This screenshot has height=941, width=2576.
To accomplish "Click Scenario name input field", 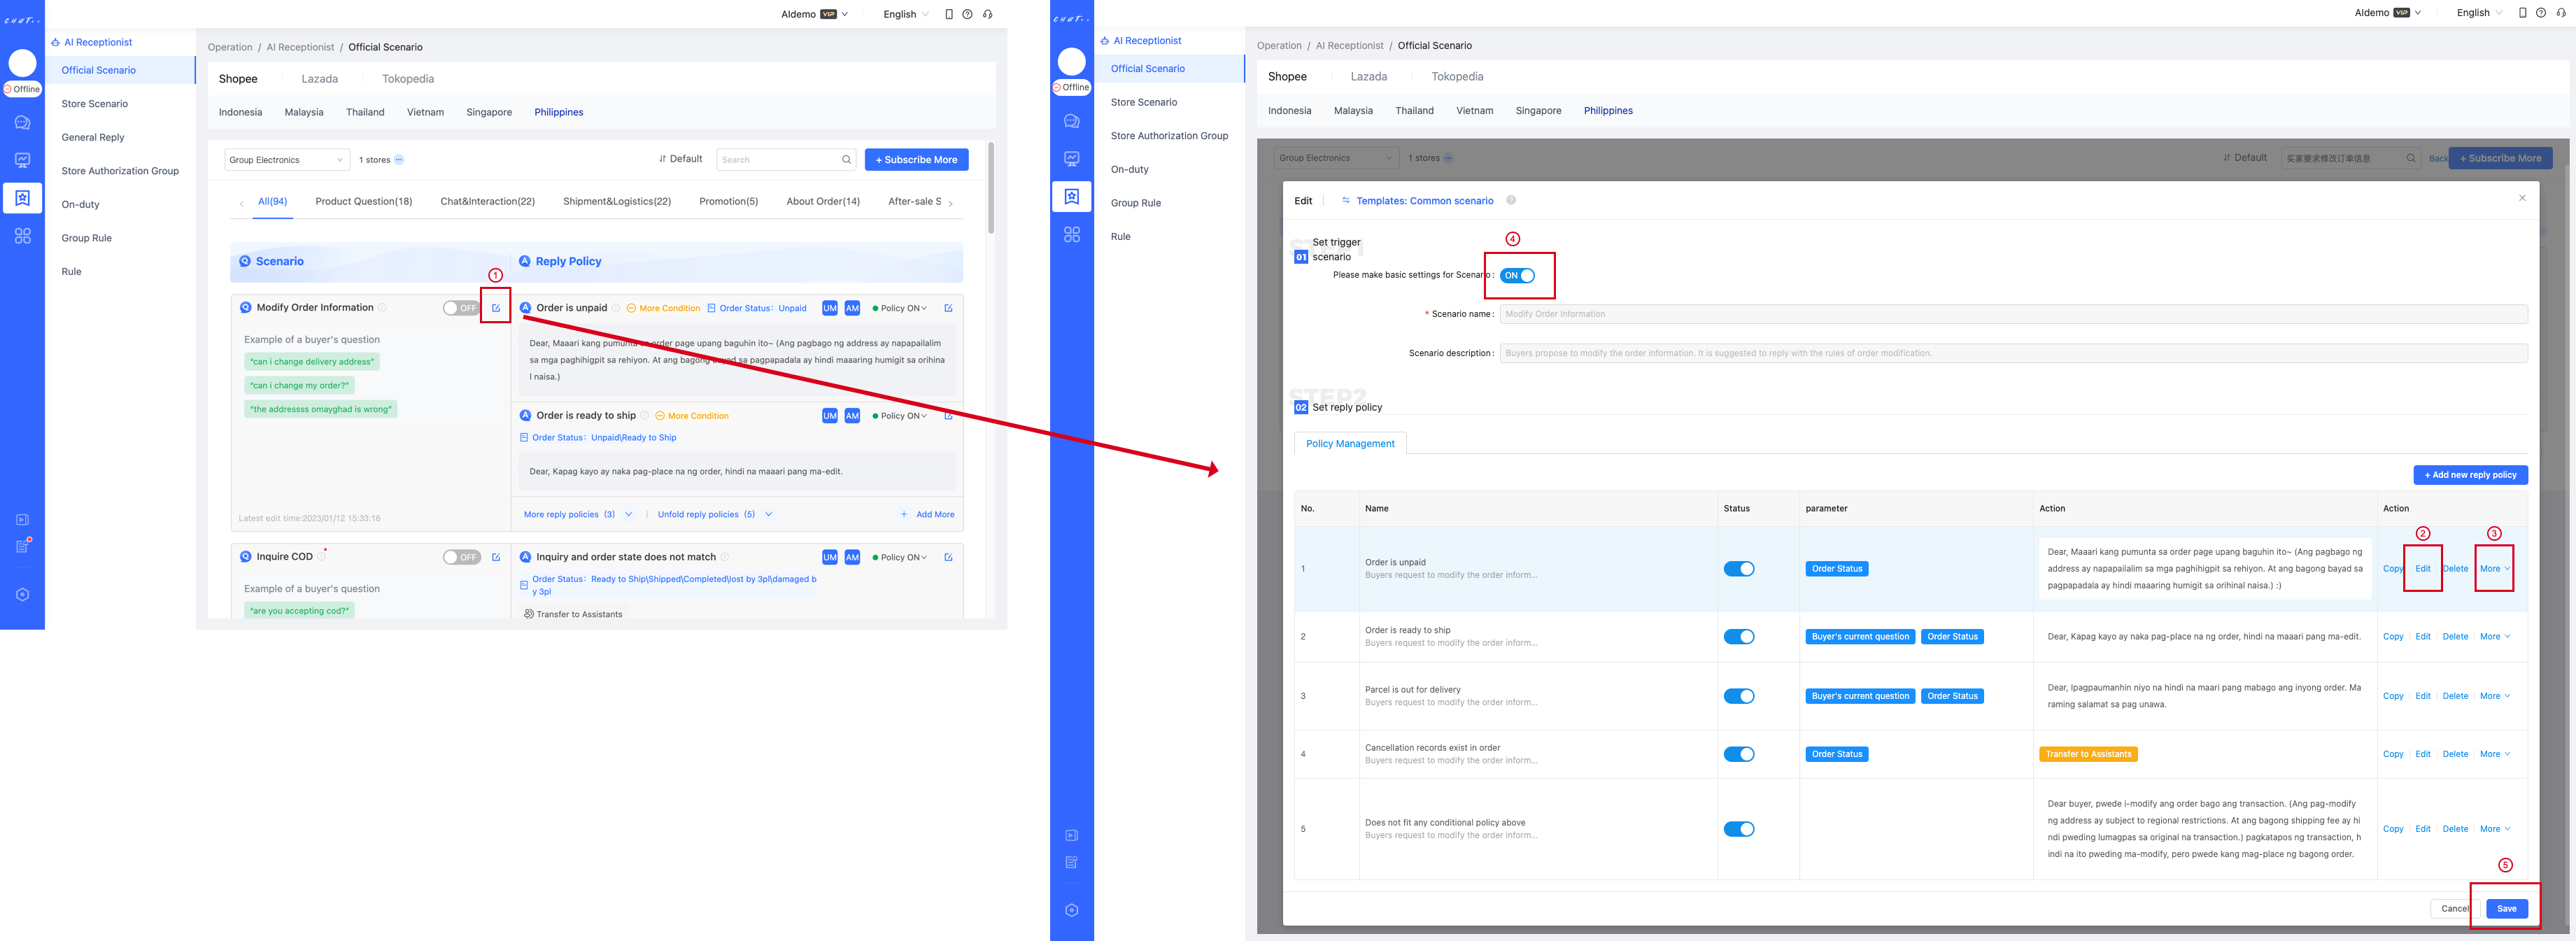I will (2013, 314).
